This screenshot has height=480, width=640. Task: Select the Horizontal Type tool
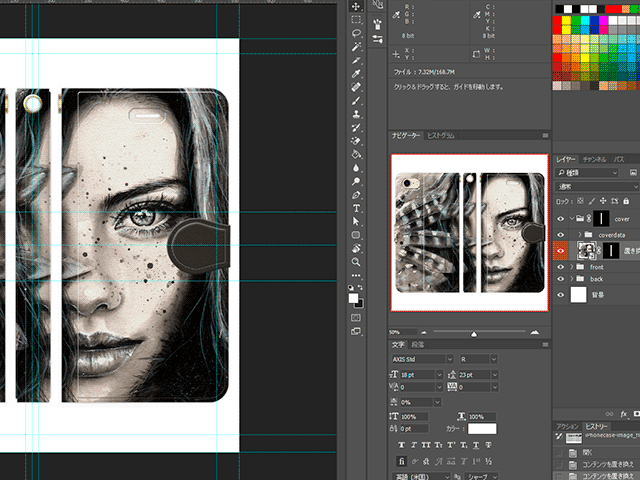356,208
